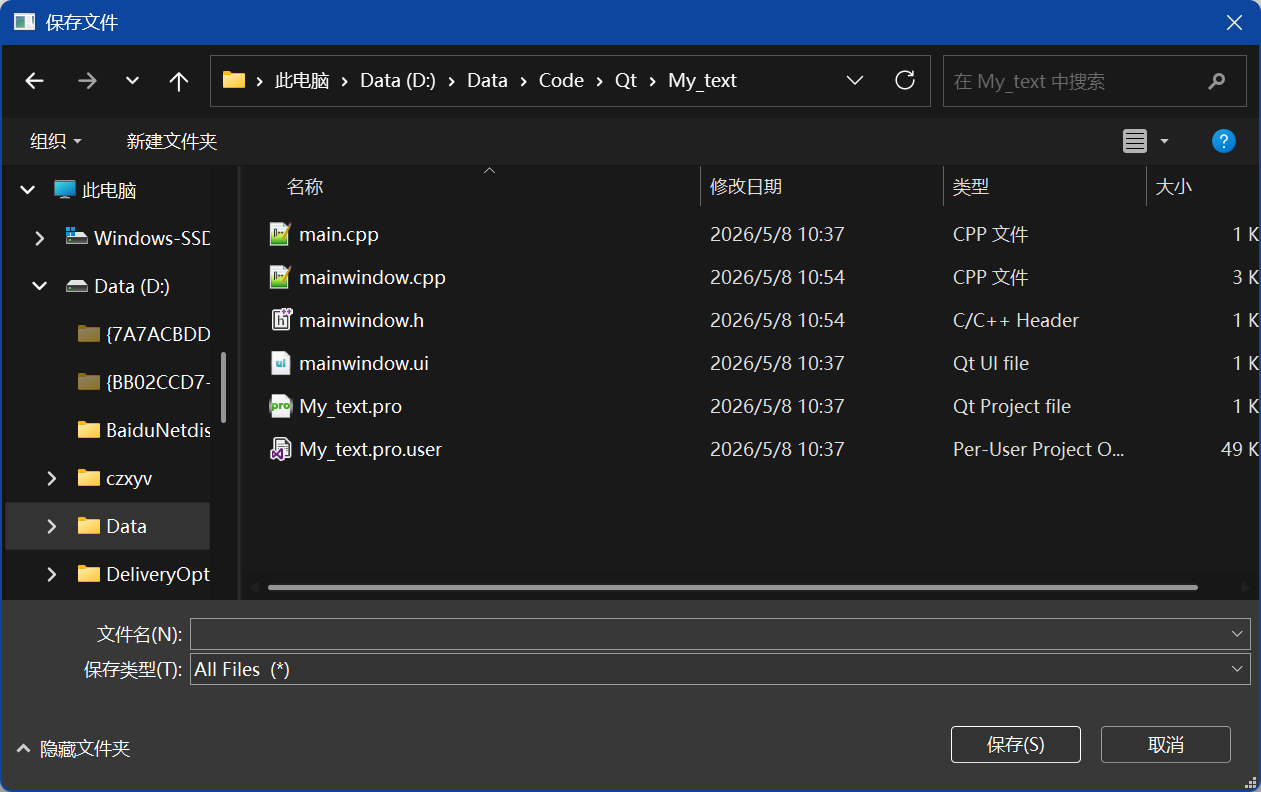Screen dimensions: 1261x792
Task: Select file name mainwindow.cpp
Action: tap(372, 278)
